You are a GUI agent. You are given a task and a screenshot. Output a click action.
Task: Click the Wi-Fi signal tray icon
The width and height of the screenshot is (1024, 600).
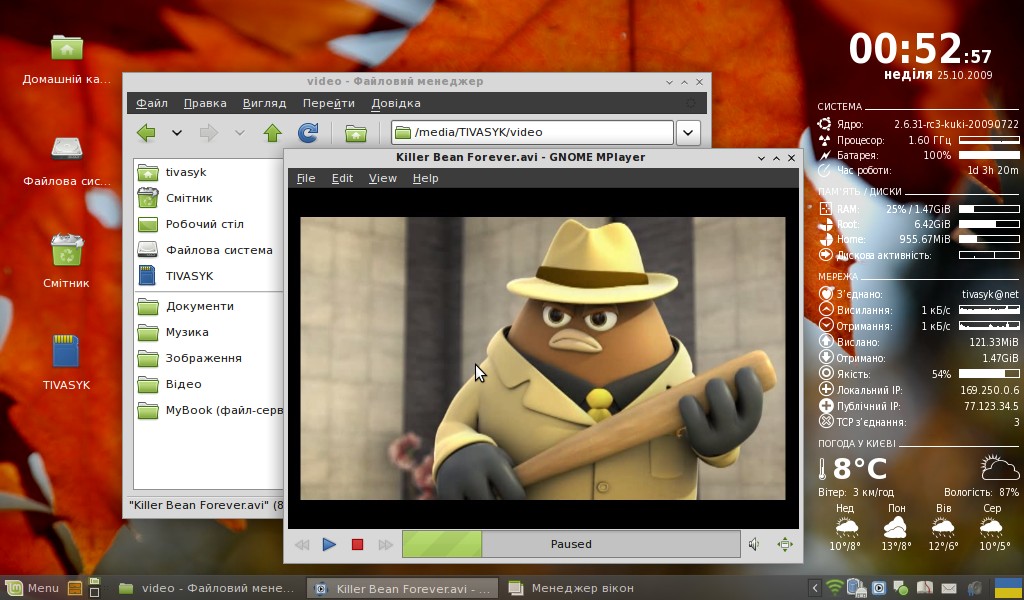[x=834, y=588]
